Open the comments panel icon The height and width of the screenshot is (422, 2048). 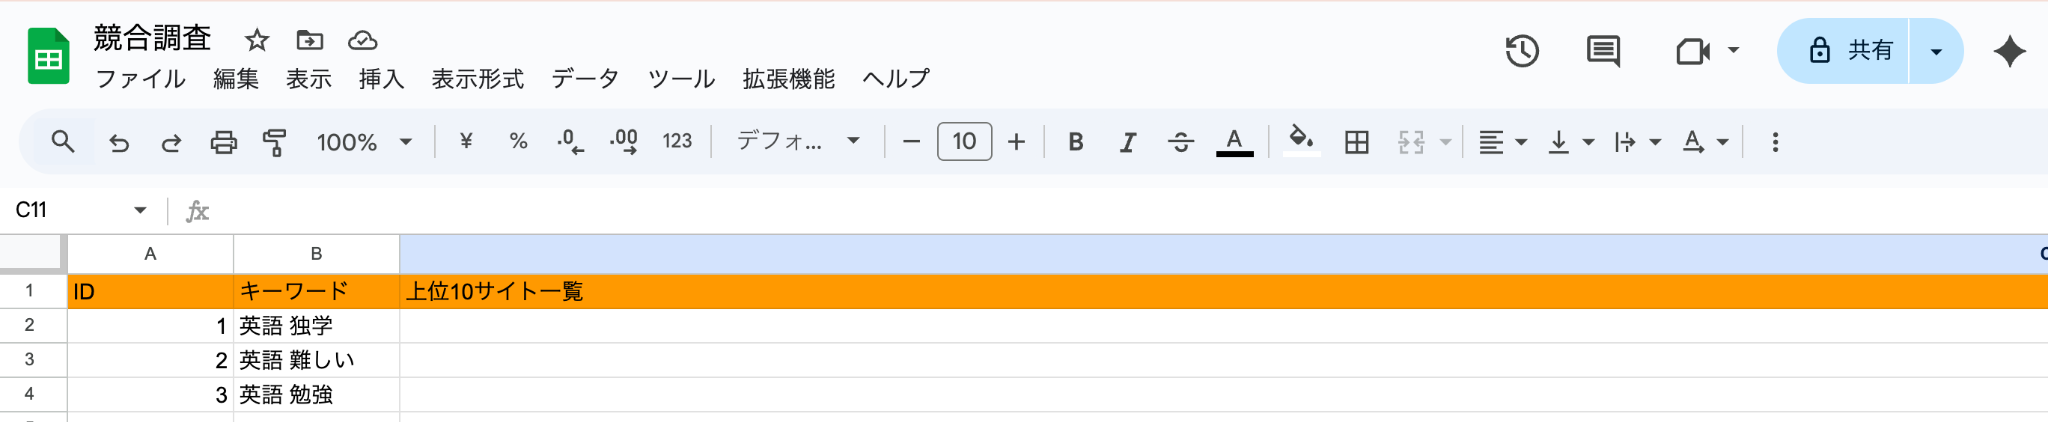(x=1603, y=51)
